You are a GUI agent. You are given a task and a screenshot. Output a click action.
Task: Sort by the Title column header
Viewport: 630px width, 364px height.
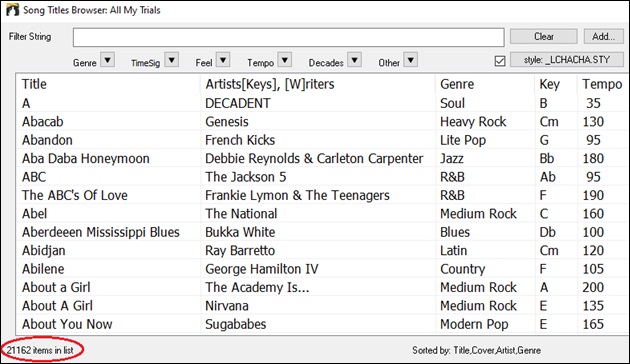[34, 84]
